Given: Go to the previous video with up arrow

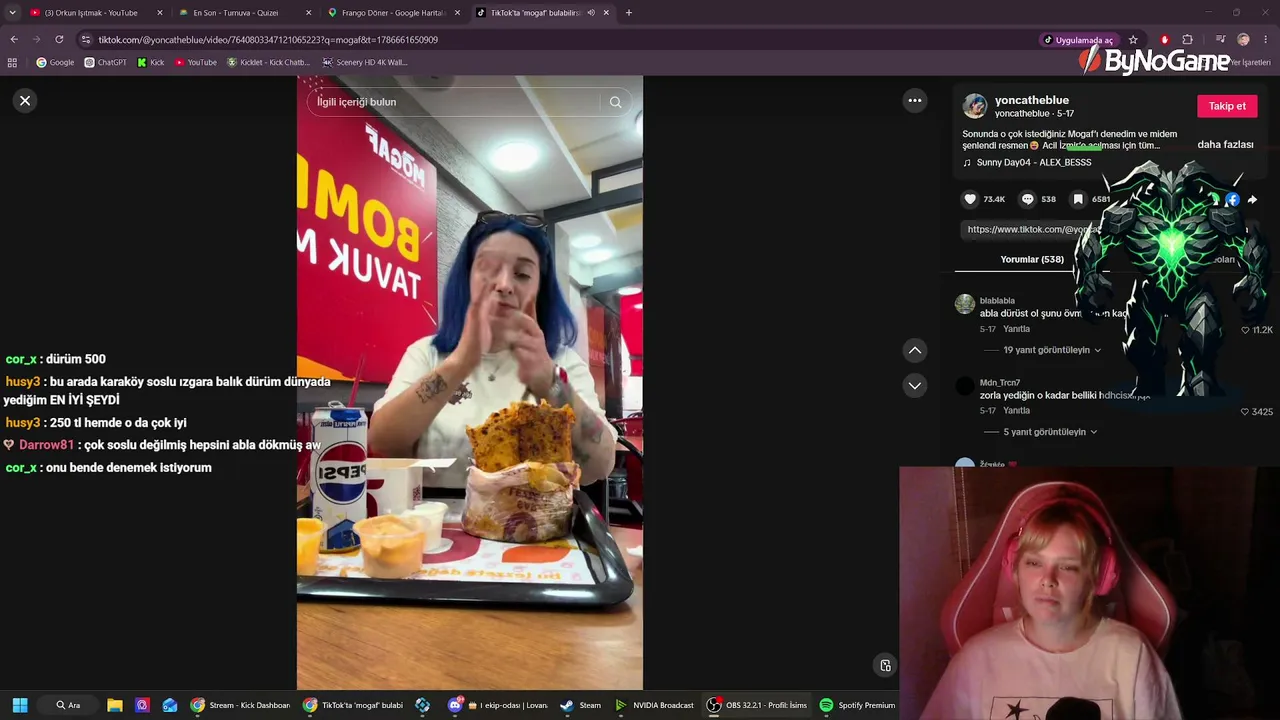Looking at the screenshot, I should pos(914,350).
